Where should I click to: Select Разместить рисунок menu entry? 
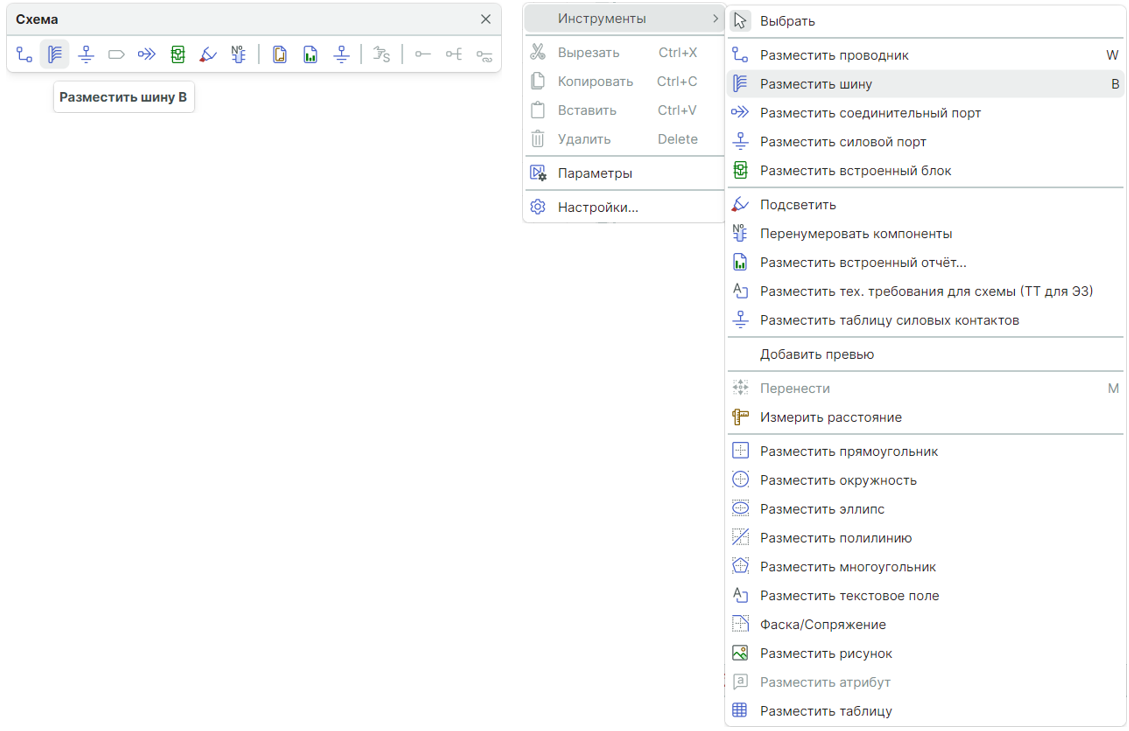coord(826,653)
